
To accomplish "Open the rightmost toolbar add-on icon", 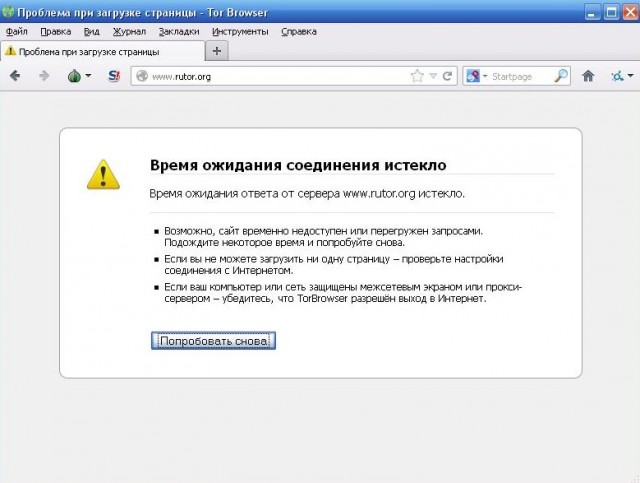I will tap(618, 76).
